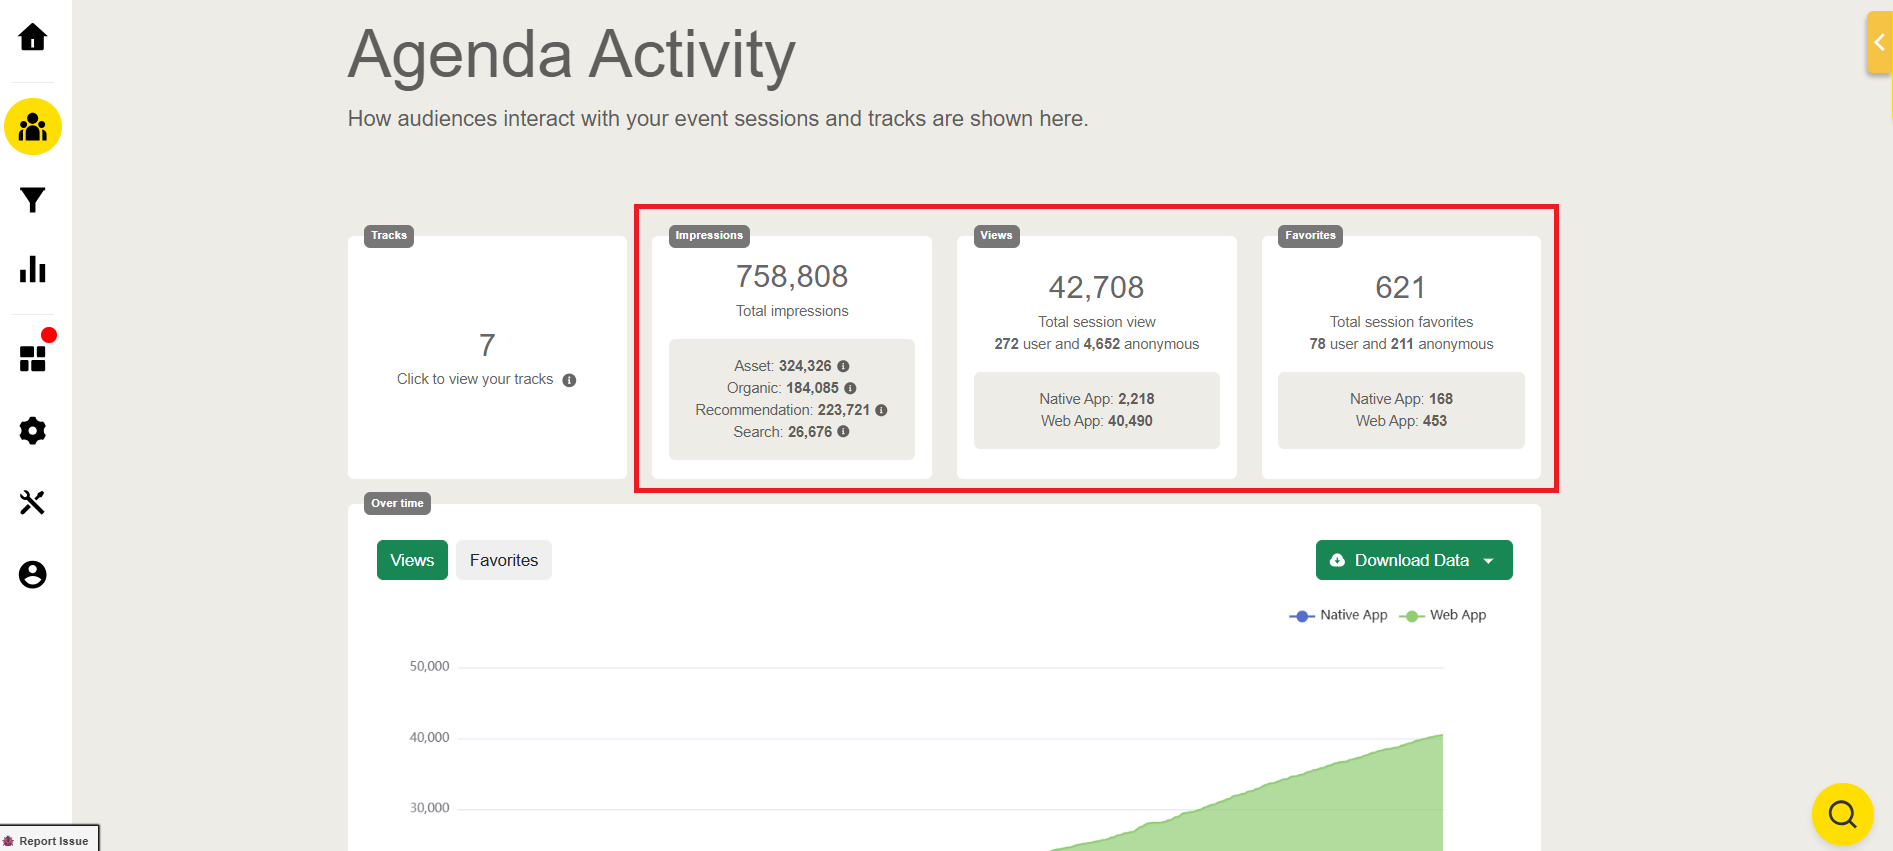Click the Agenda Activity heading
Image resolution: width=1893 pixels, height=851 pixels.
tap(571, 56)
